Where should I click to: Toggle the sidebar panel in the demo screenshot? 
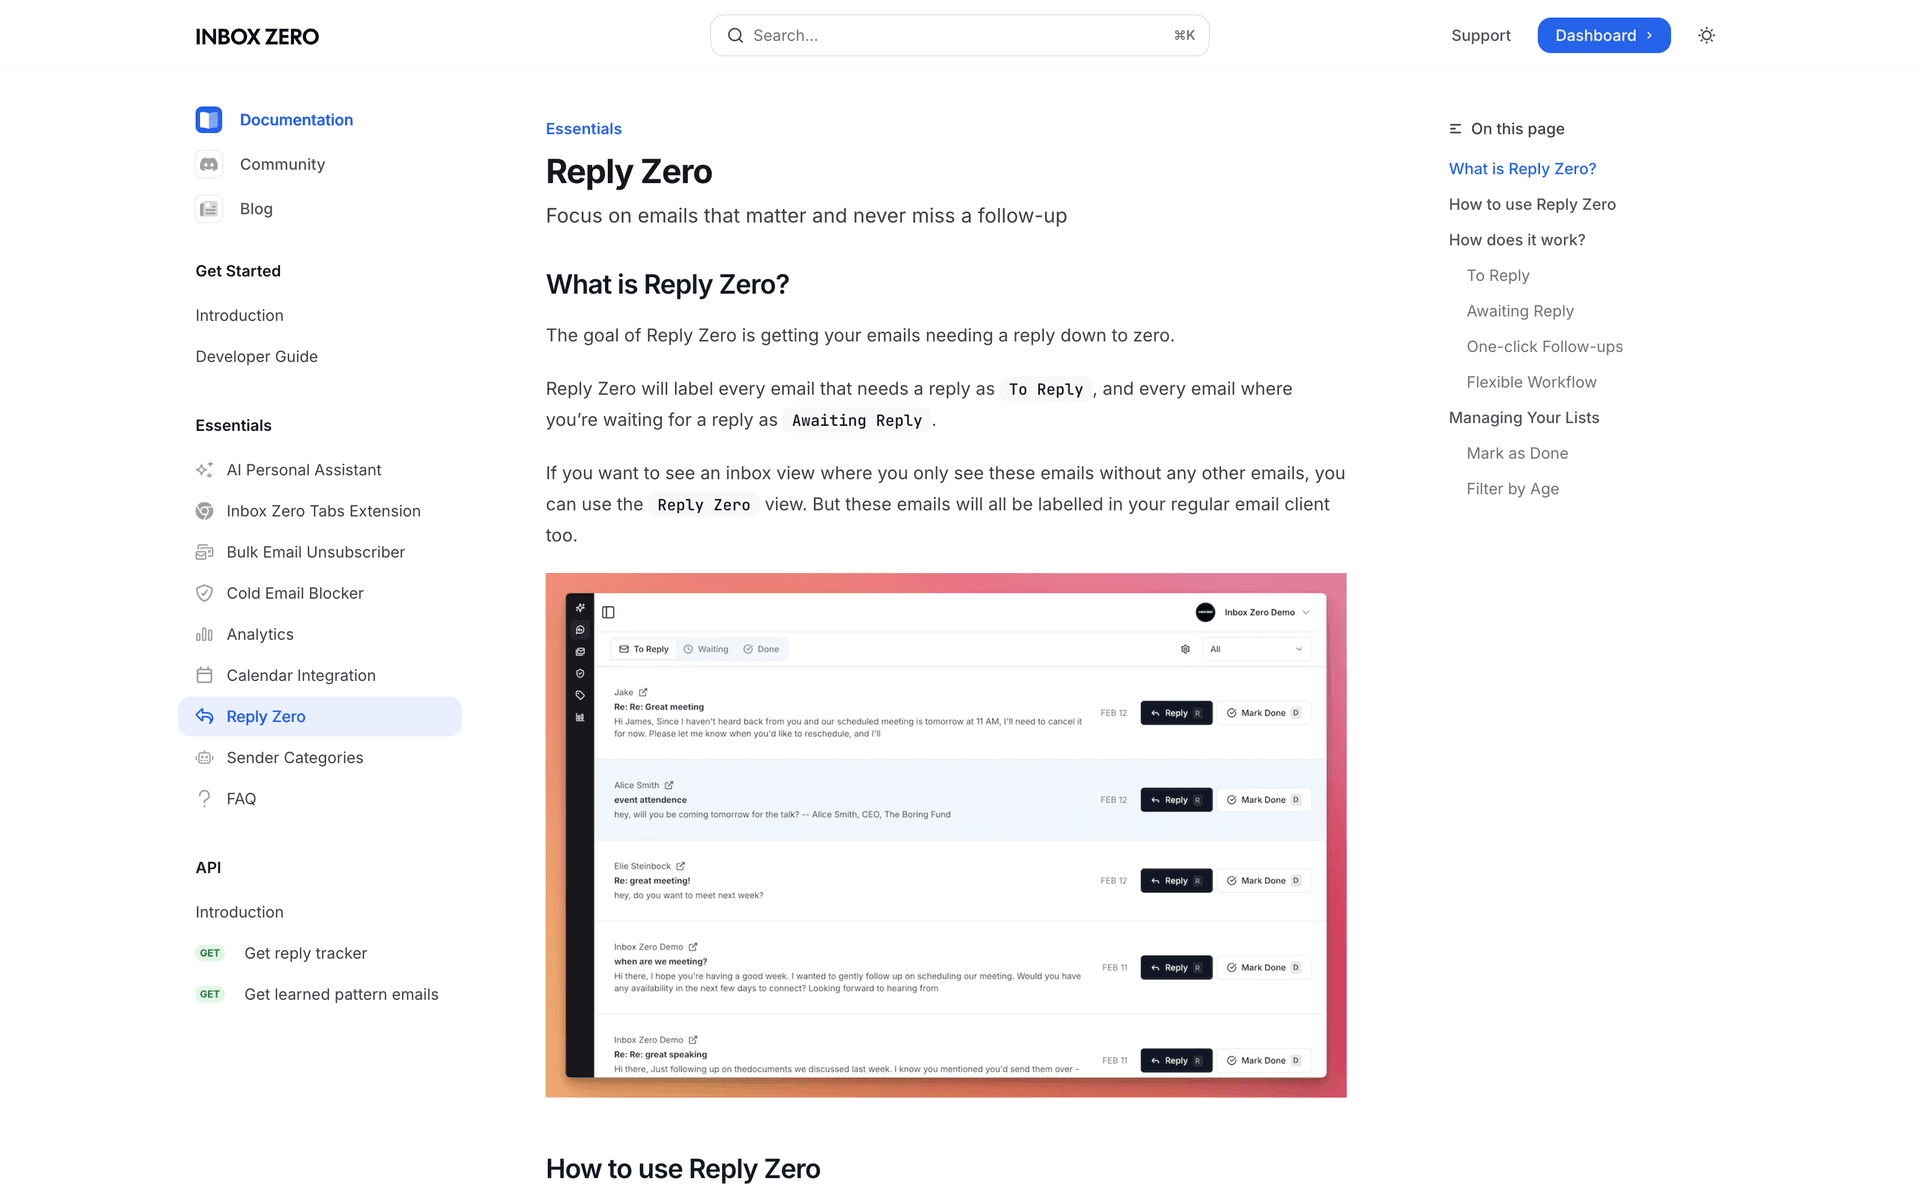tap(608, 612)
